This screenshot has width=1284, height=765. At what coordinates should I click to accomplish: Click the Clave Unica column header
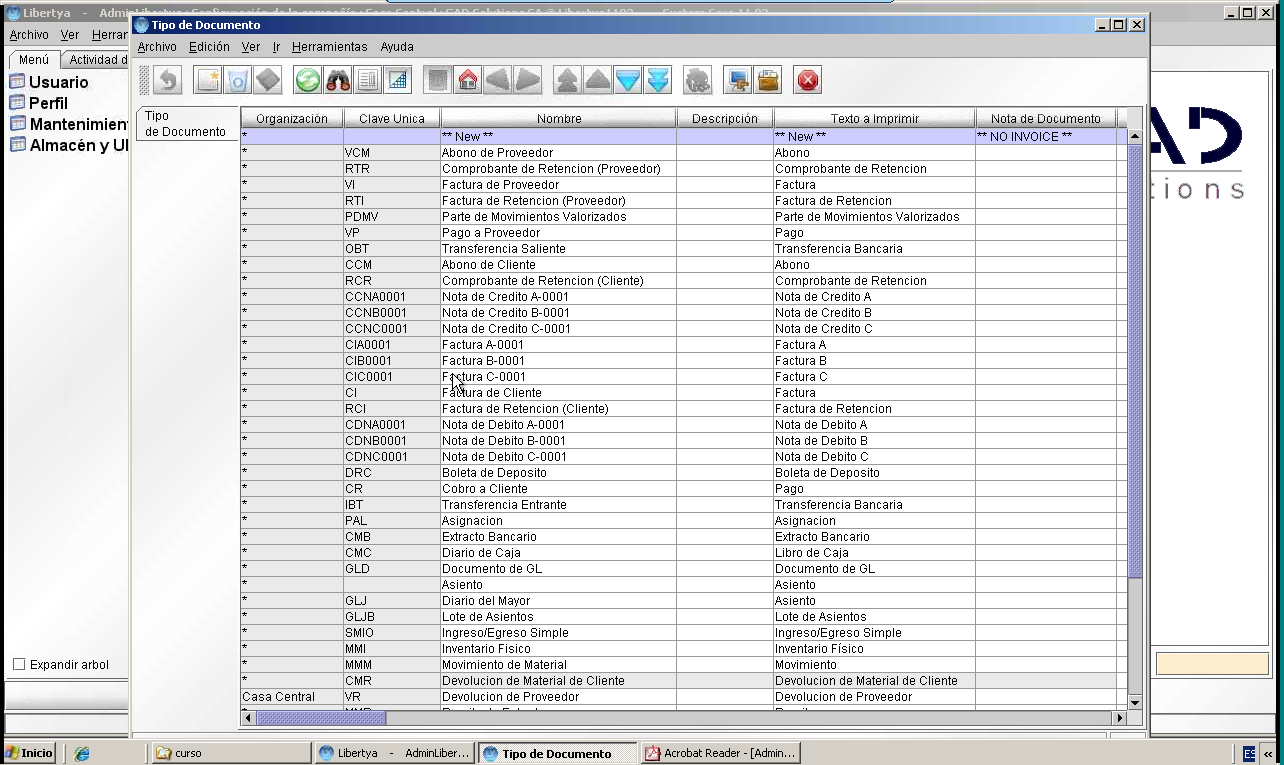(392, 118)
